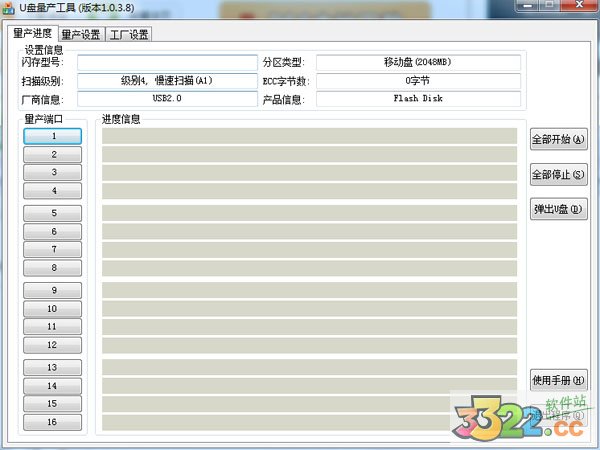The height and width of the screenshot is (450, 600).
Task: Select production port 1 button
Action: (52, 136)
